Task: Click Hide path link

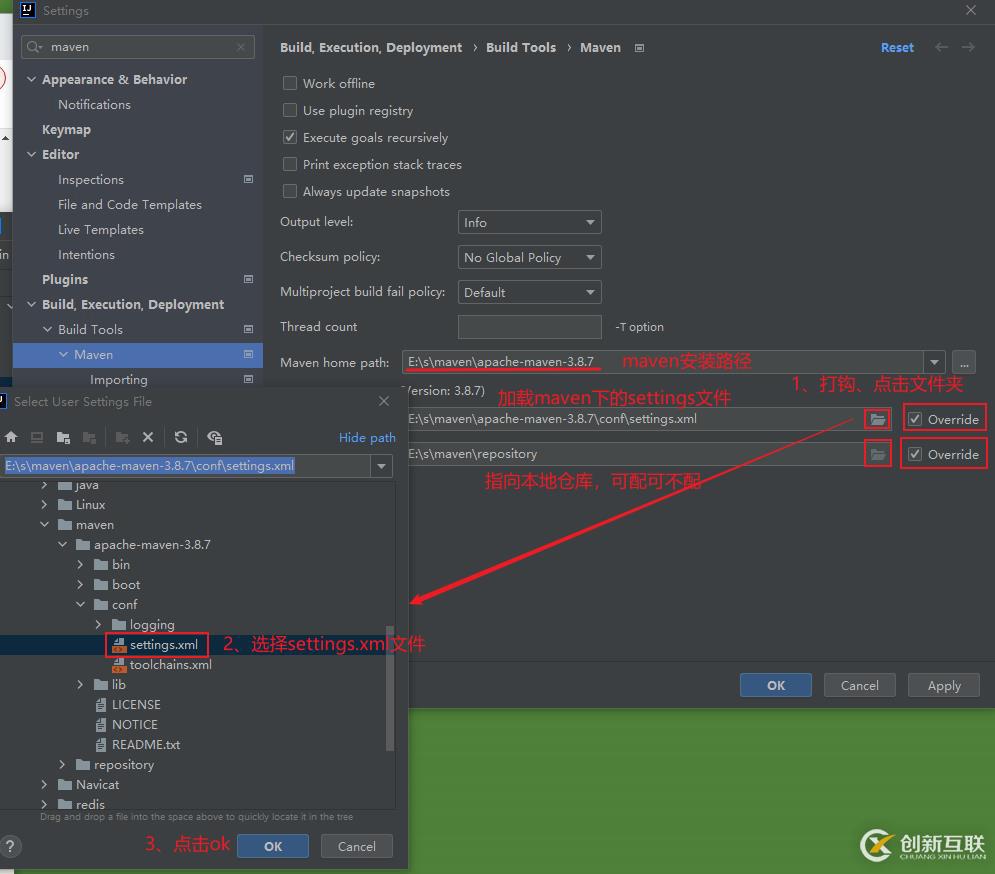Action: click(x=367, y=437)
